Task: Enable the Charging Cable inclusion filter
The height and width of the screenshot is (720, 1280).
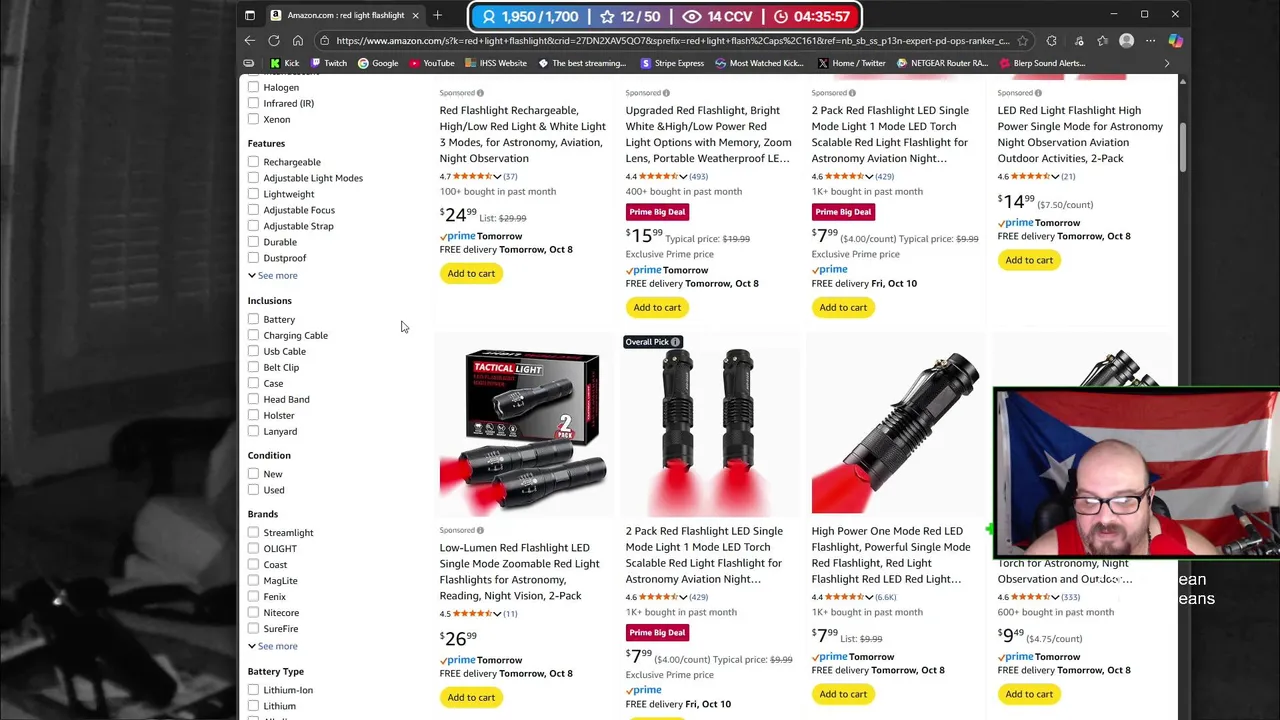Action: tap(254, 336)
